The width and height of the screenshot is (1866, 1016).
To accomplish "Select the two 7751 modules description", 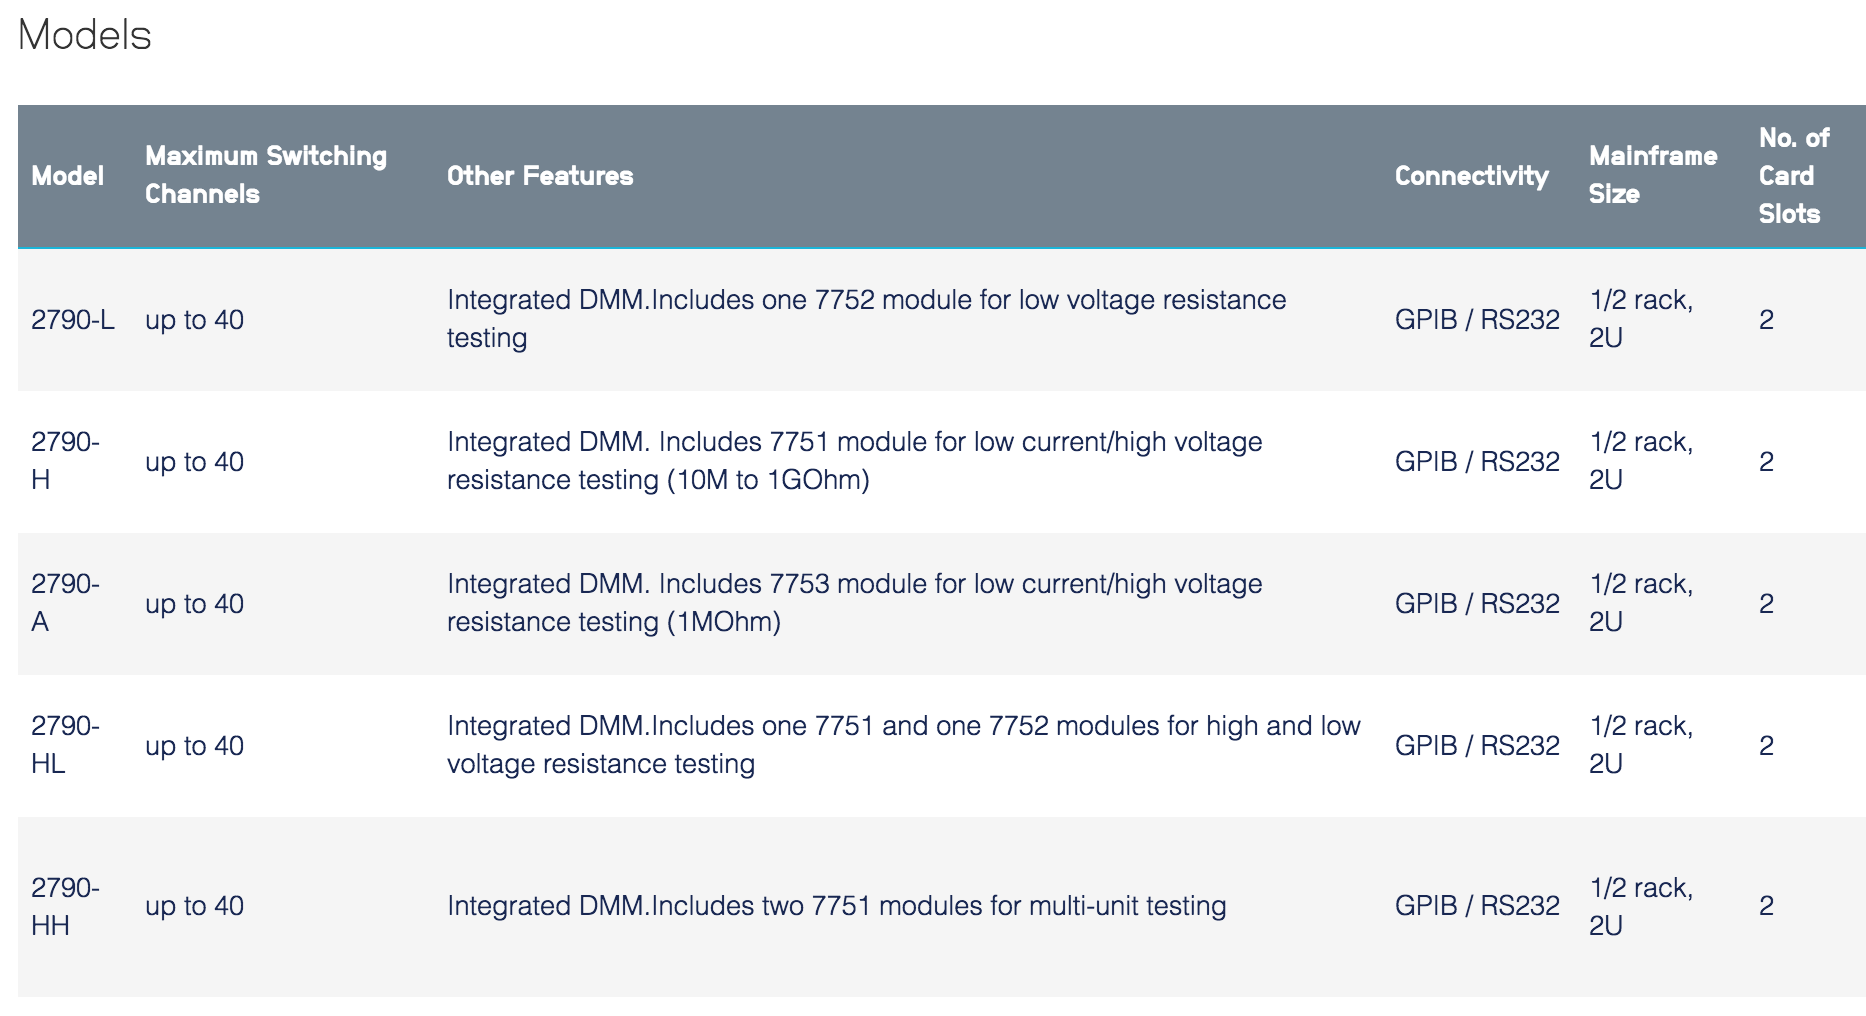I will [x=836, y=906].
